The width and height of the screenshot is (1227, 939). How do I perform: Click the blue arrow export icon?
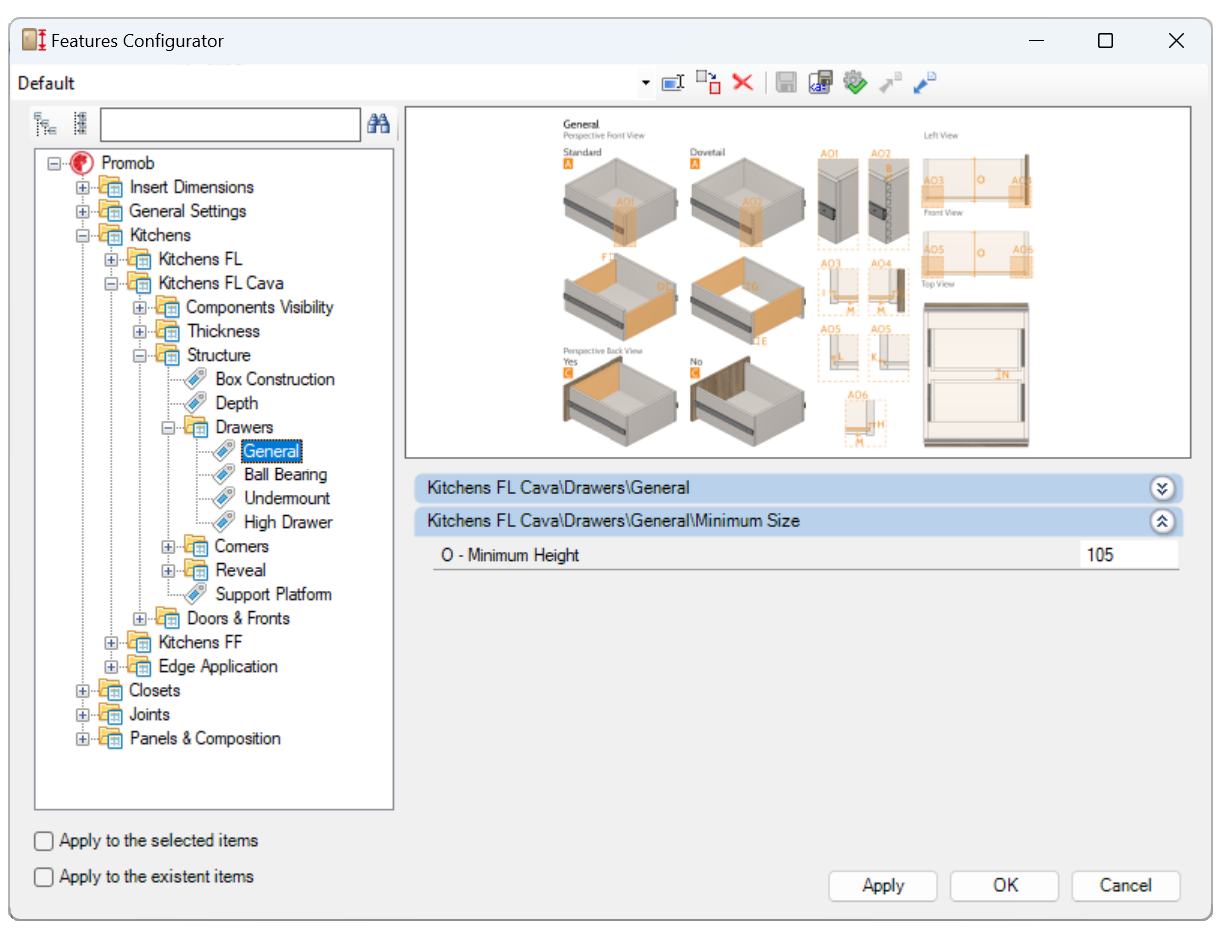925,83
